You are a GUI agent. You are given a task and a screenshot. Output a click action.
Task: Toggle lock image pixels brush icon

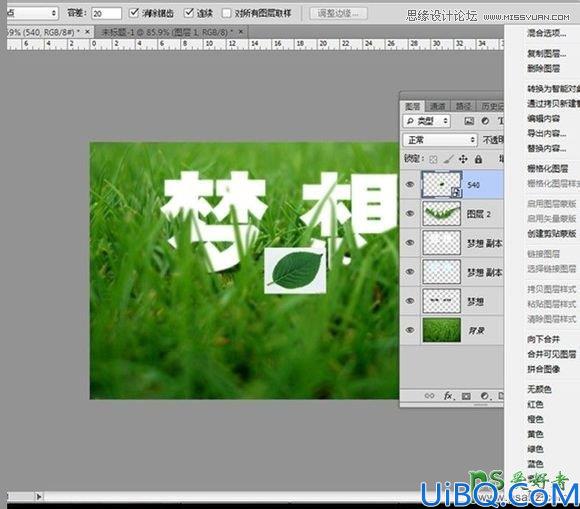click(x=448, y=159)
